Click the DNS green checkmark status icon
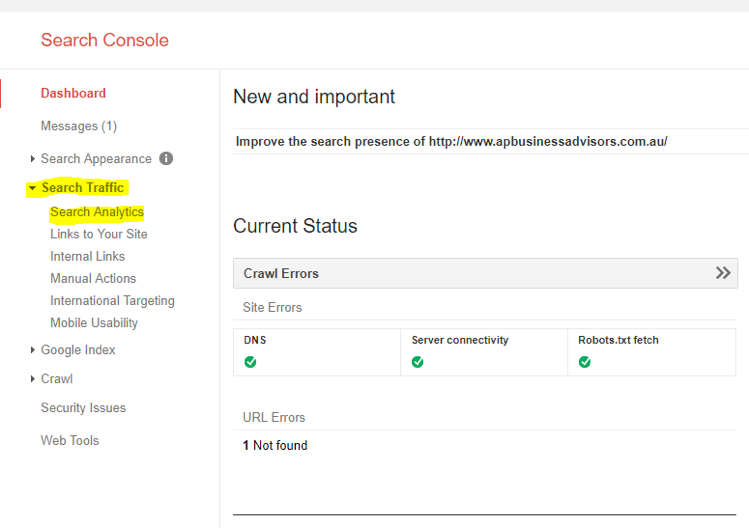Viewport: 749px width, 528px height. [x=250, y=362]
